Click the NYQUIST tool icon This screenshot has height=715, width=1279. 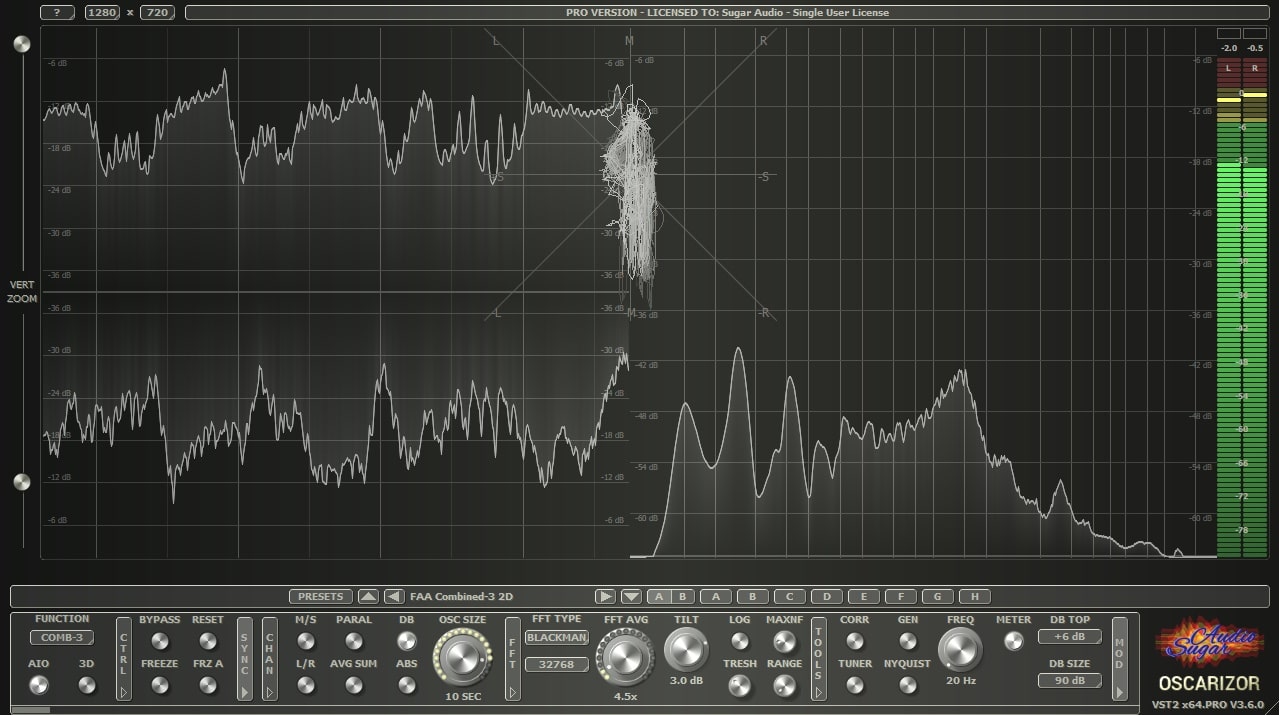907,685
